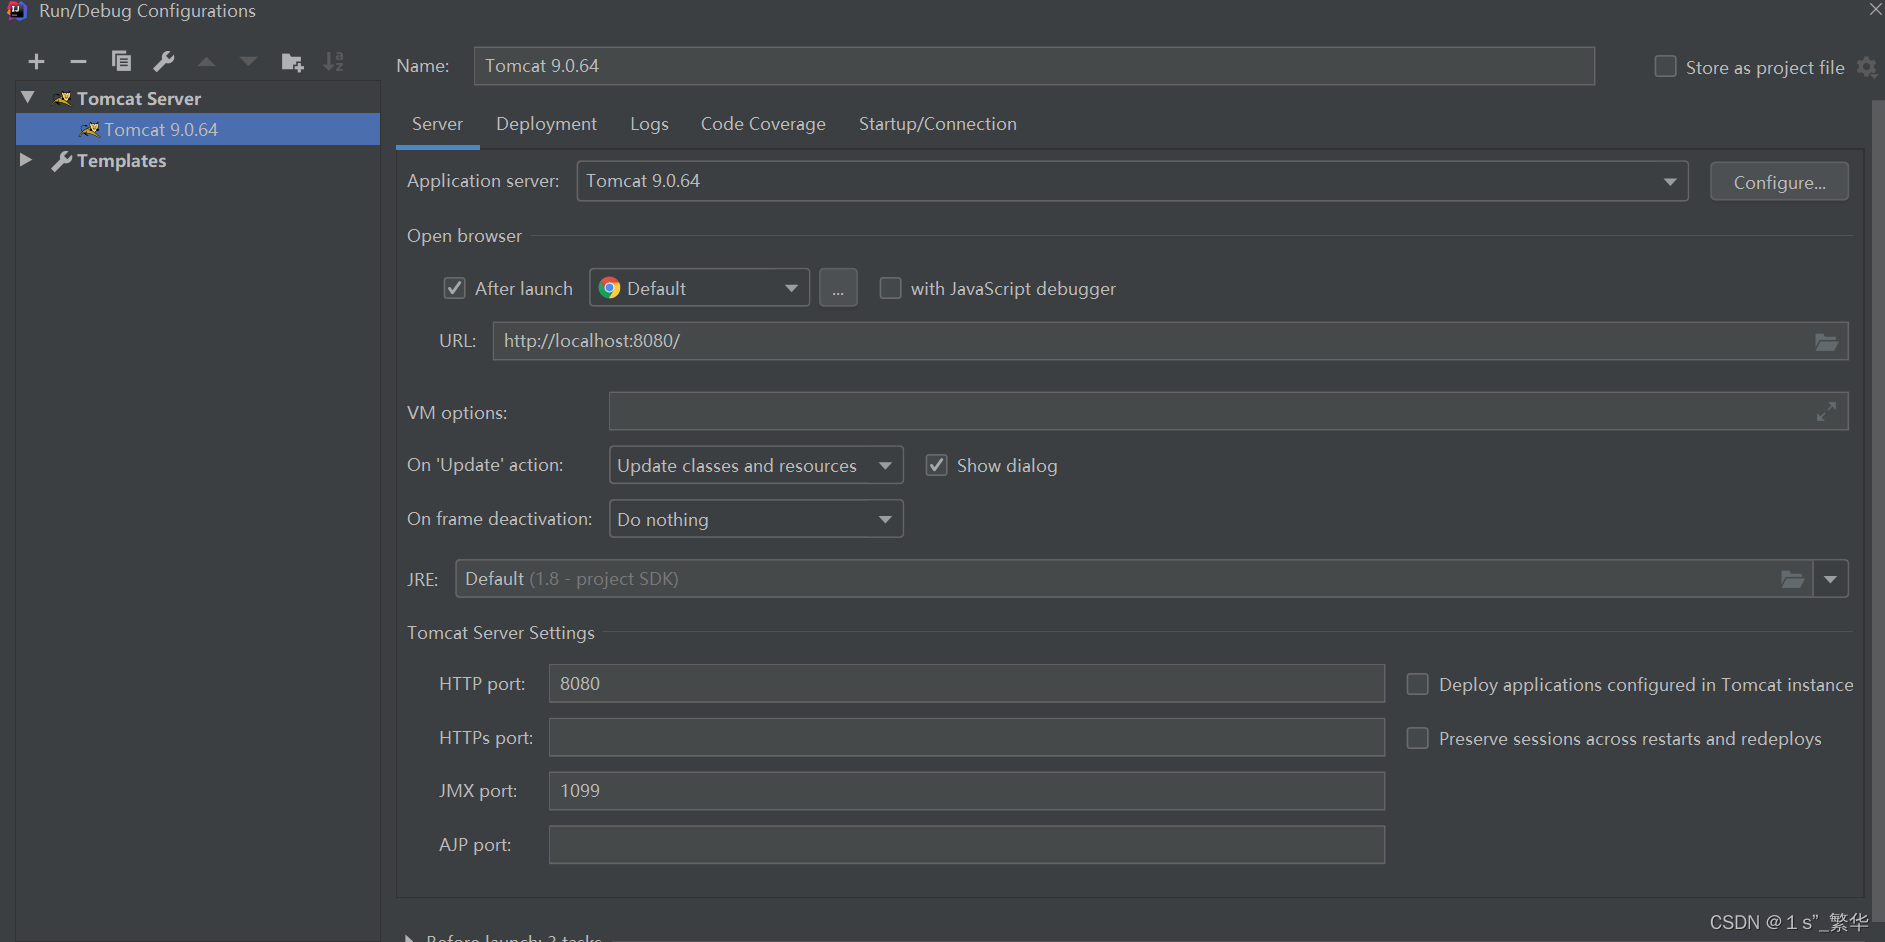Viewport: 1885px width, 942px height.
Task: Uncheck After launch browser option
Action: coord(454,288)
